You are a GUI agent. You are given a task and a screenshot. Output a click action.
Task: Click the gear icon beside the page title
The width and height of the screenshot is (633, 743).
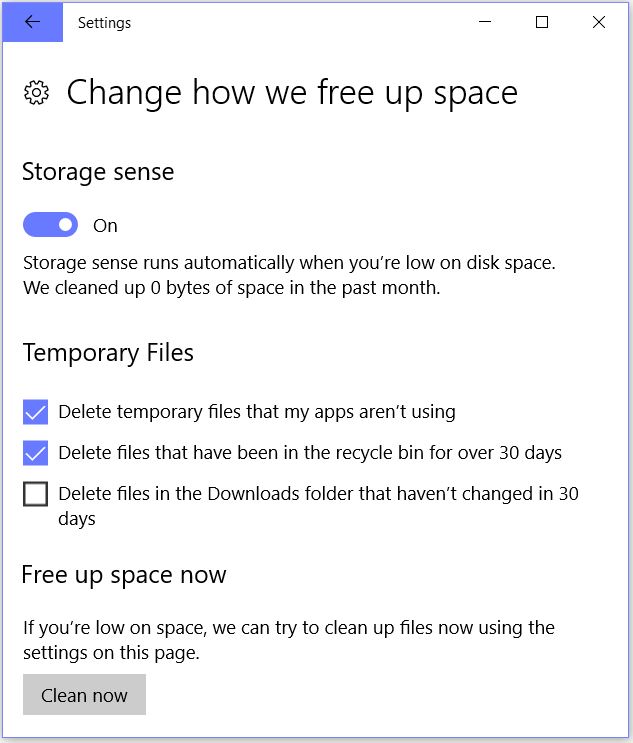[36, 92]
